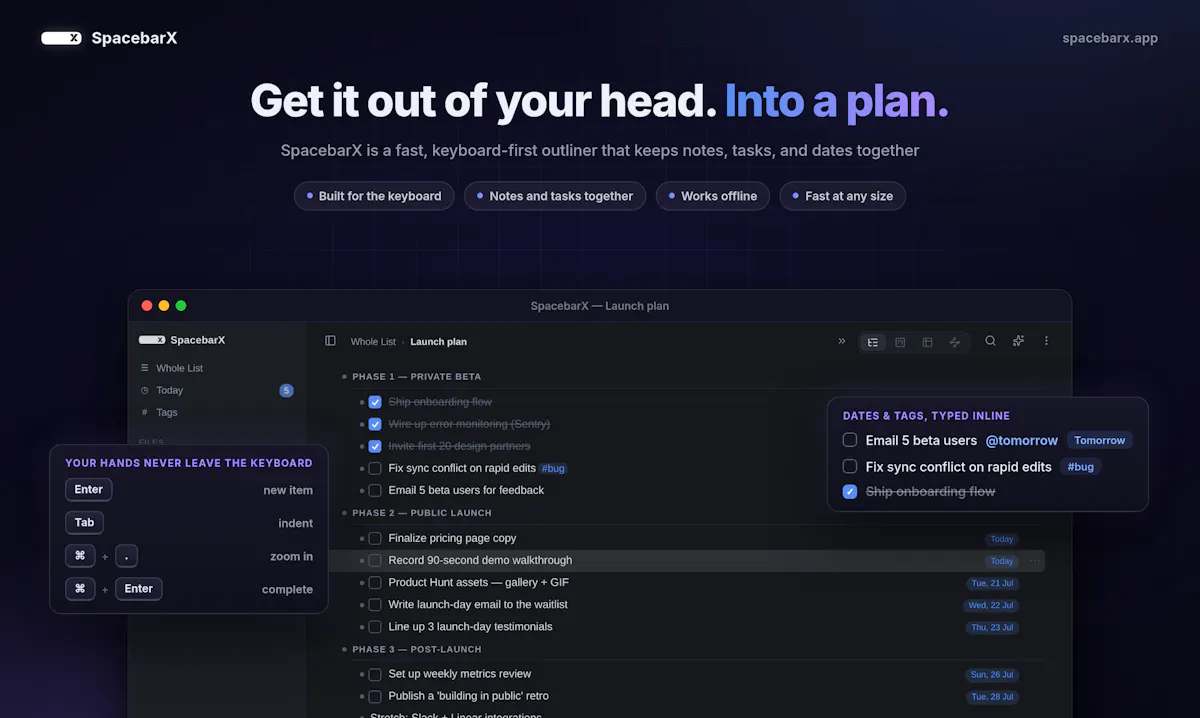Click the Tue, 21 Jul date badge
Screen dimensions: 1200x718
pyautogui.click(x=992, y=583)
